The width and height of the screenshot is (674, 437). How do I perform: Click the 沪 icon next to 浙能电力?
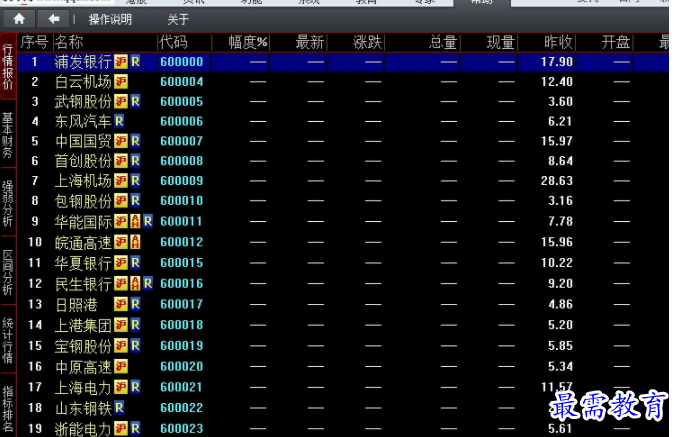[x=121, y=428]
